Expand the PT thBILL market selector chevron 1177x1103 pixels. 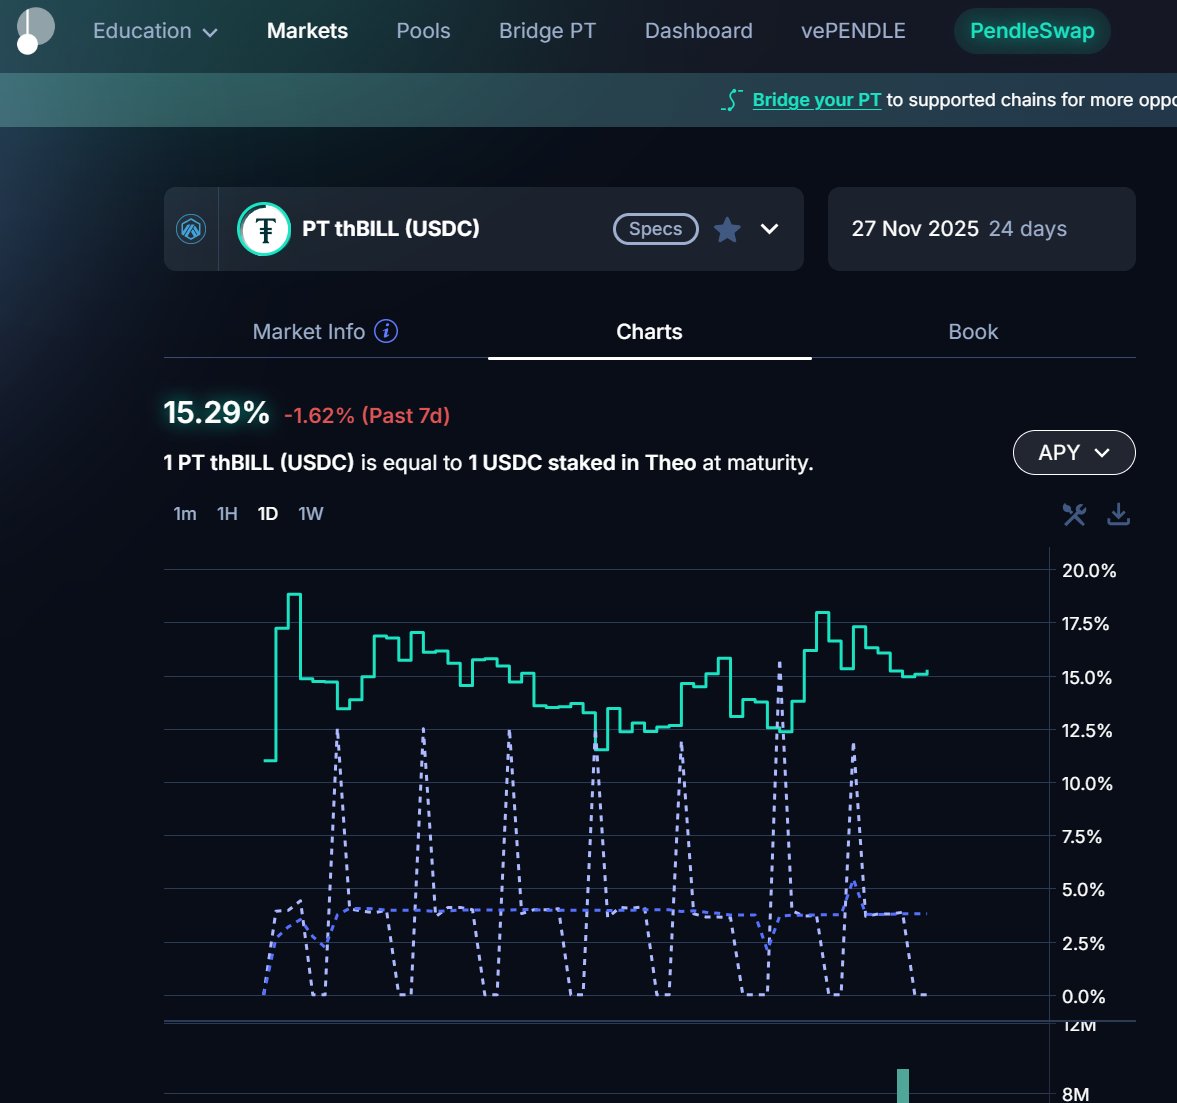coord(769,229)
